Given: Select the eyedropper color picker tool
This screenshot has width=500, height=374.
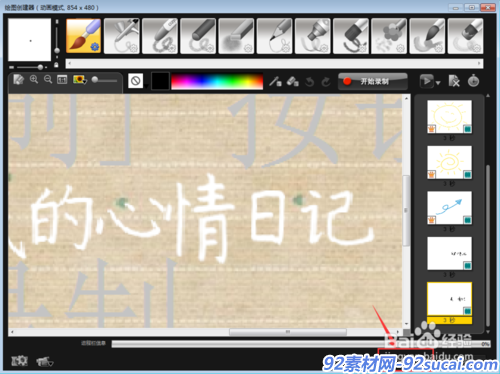Looking at the screenshot, I should click(x=275, y=81).
